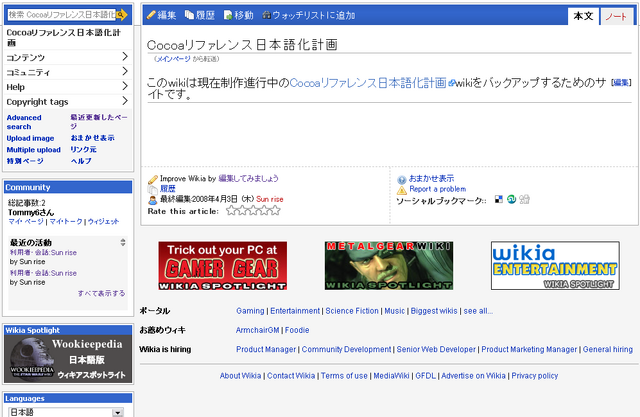
Task: Click the search go arrow icon
Action: pos(122,15)
